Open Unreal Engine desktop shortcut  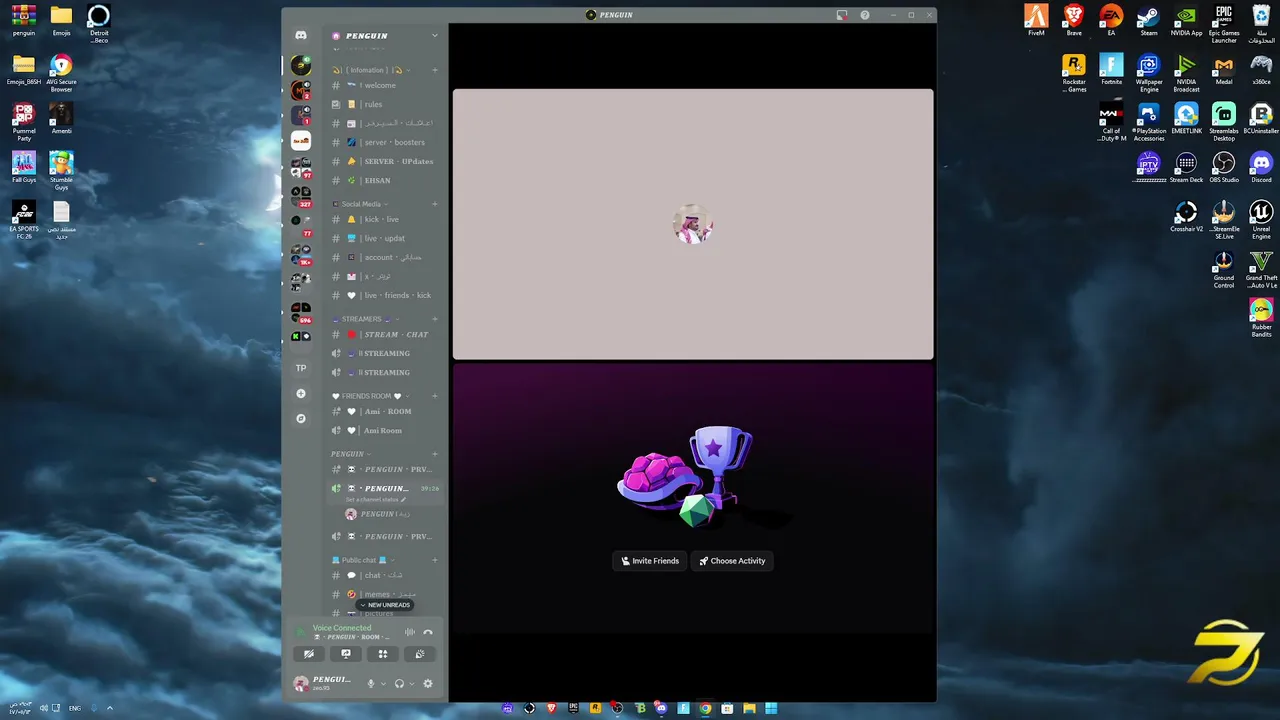click(x=1261, y=220)
